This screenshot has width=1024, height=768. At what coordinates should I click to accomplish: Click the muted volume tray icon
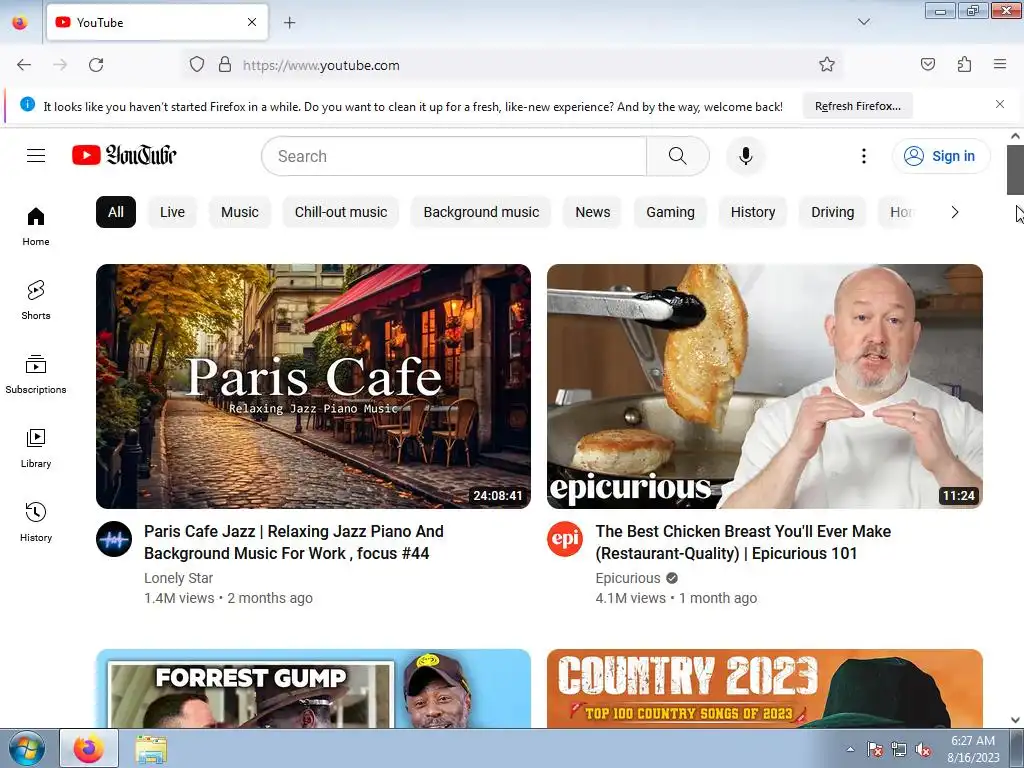tap(923, 750)
